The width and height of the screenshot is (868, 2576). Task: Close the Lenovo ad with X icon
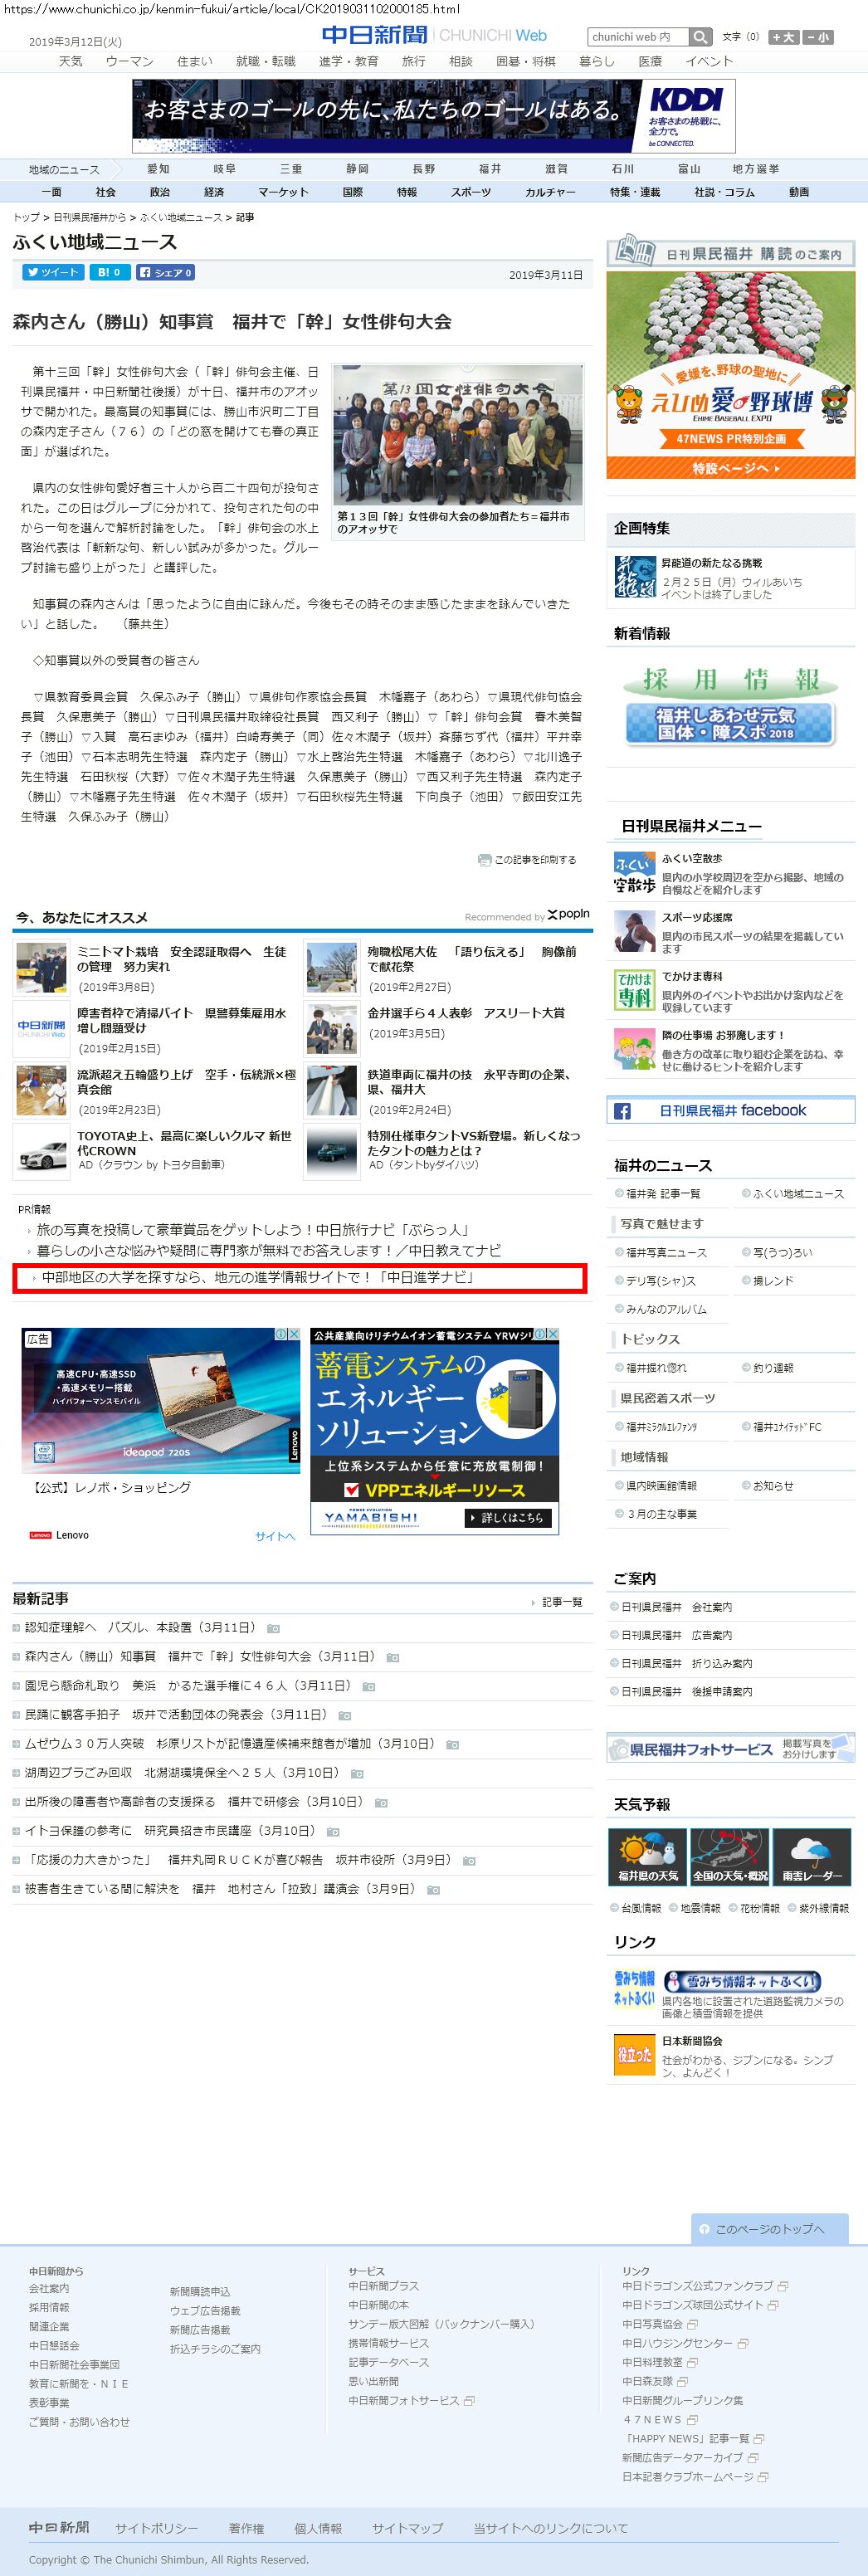click(x=294, y=1334)
